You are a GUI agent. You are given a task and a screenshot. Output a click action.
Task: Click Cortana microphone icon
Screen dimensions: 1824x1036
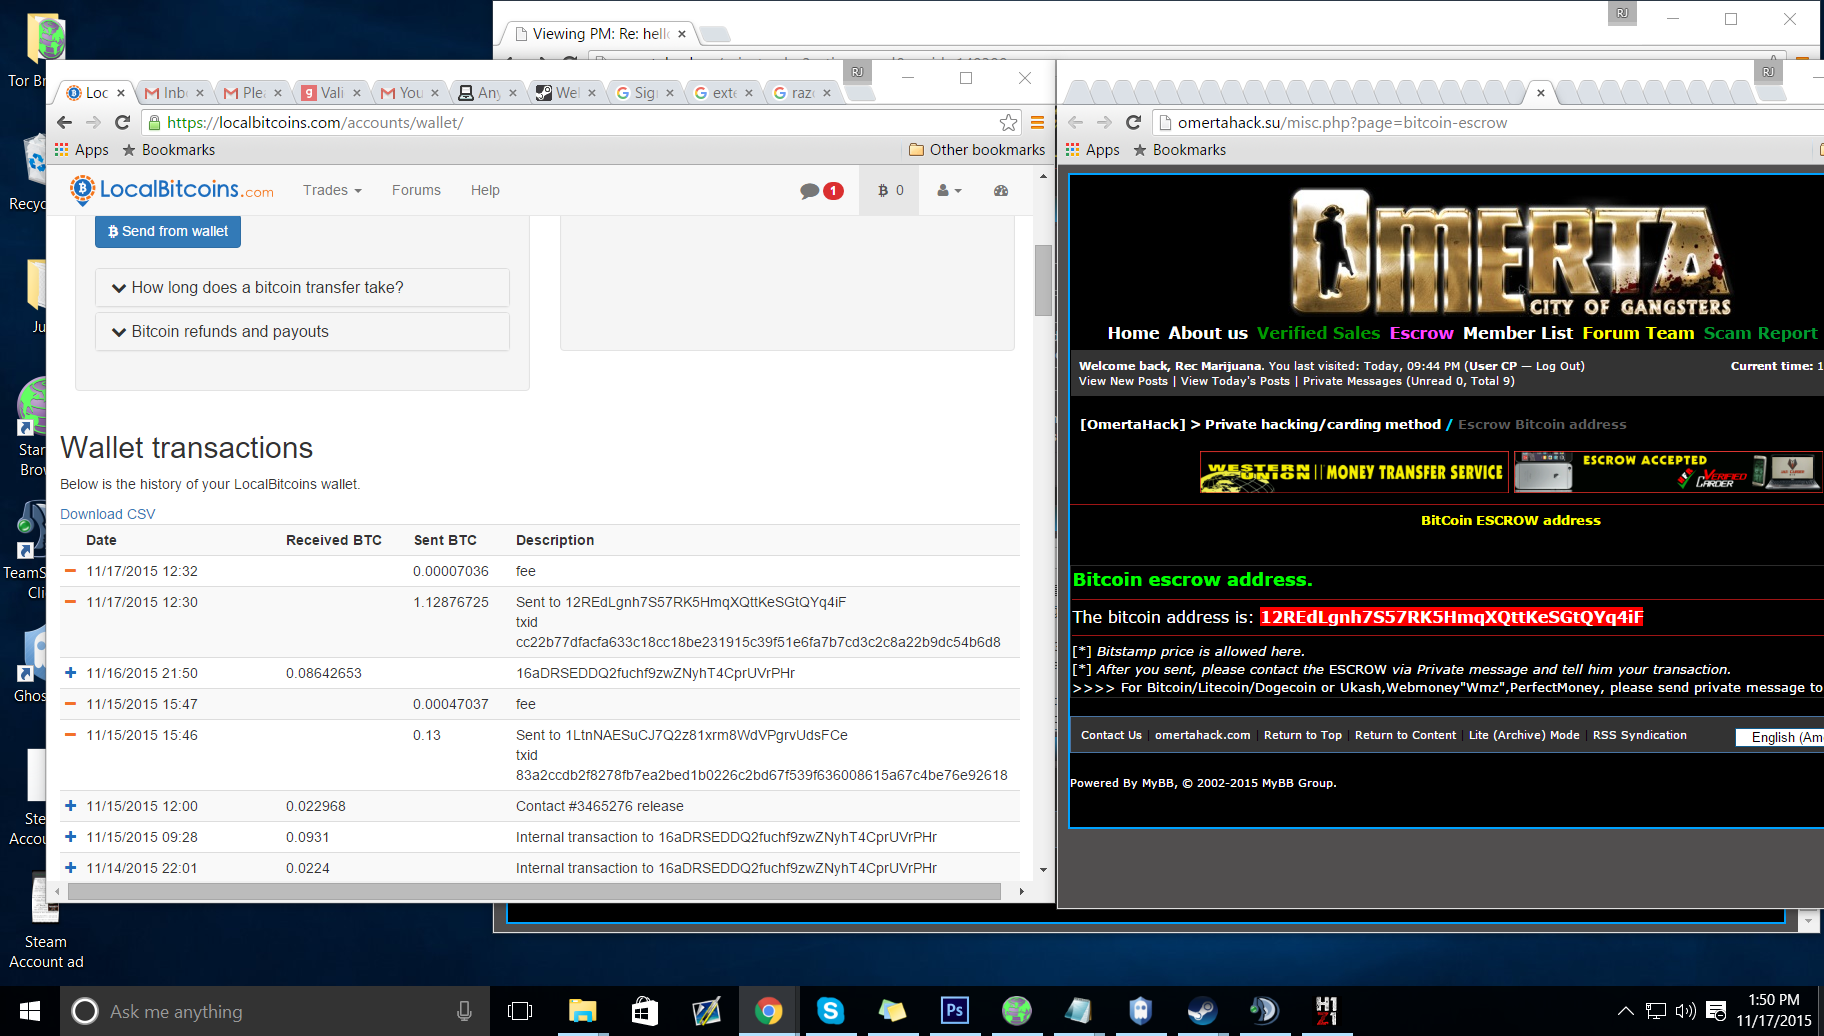point(464,1011)
